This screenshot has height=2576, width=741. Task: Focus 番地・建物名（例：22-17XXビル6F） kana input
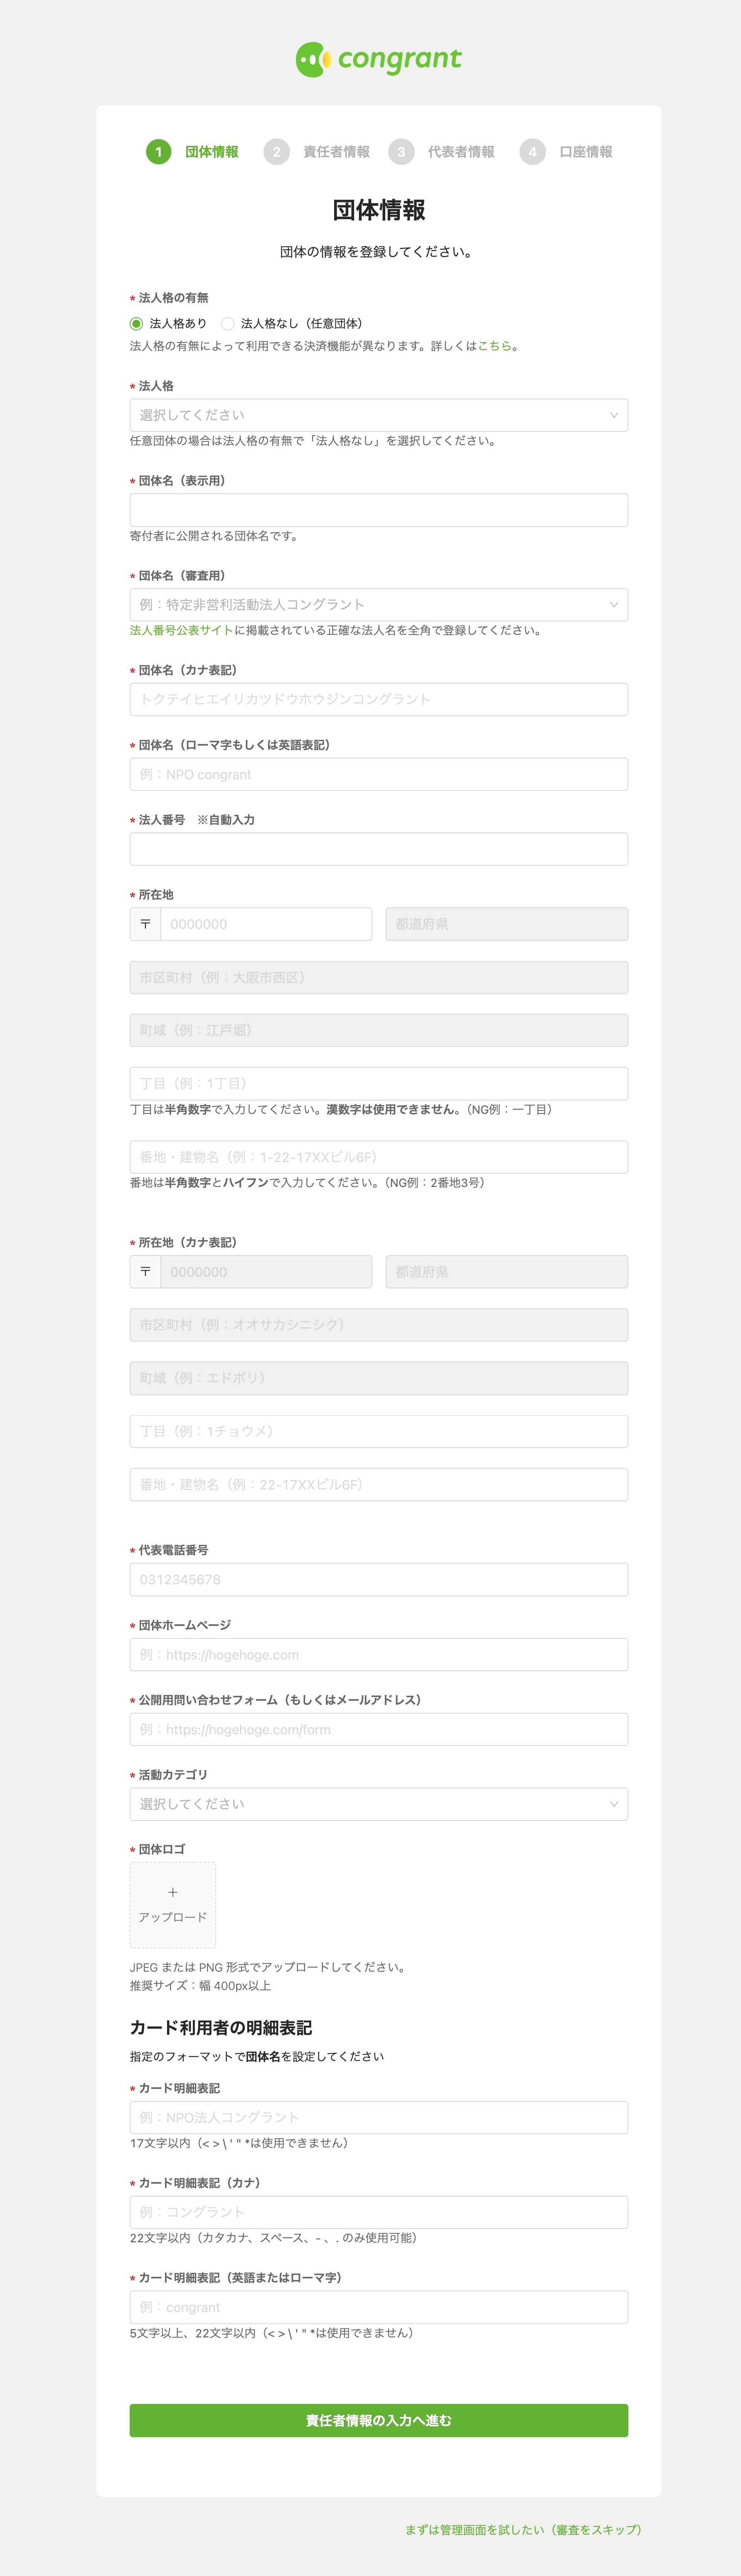(379, 1484)
